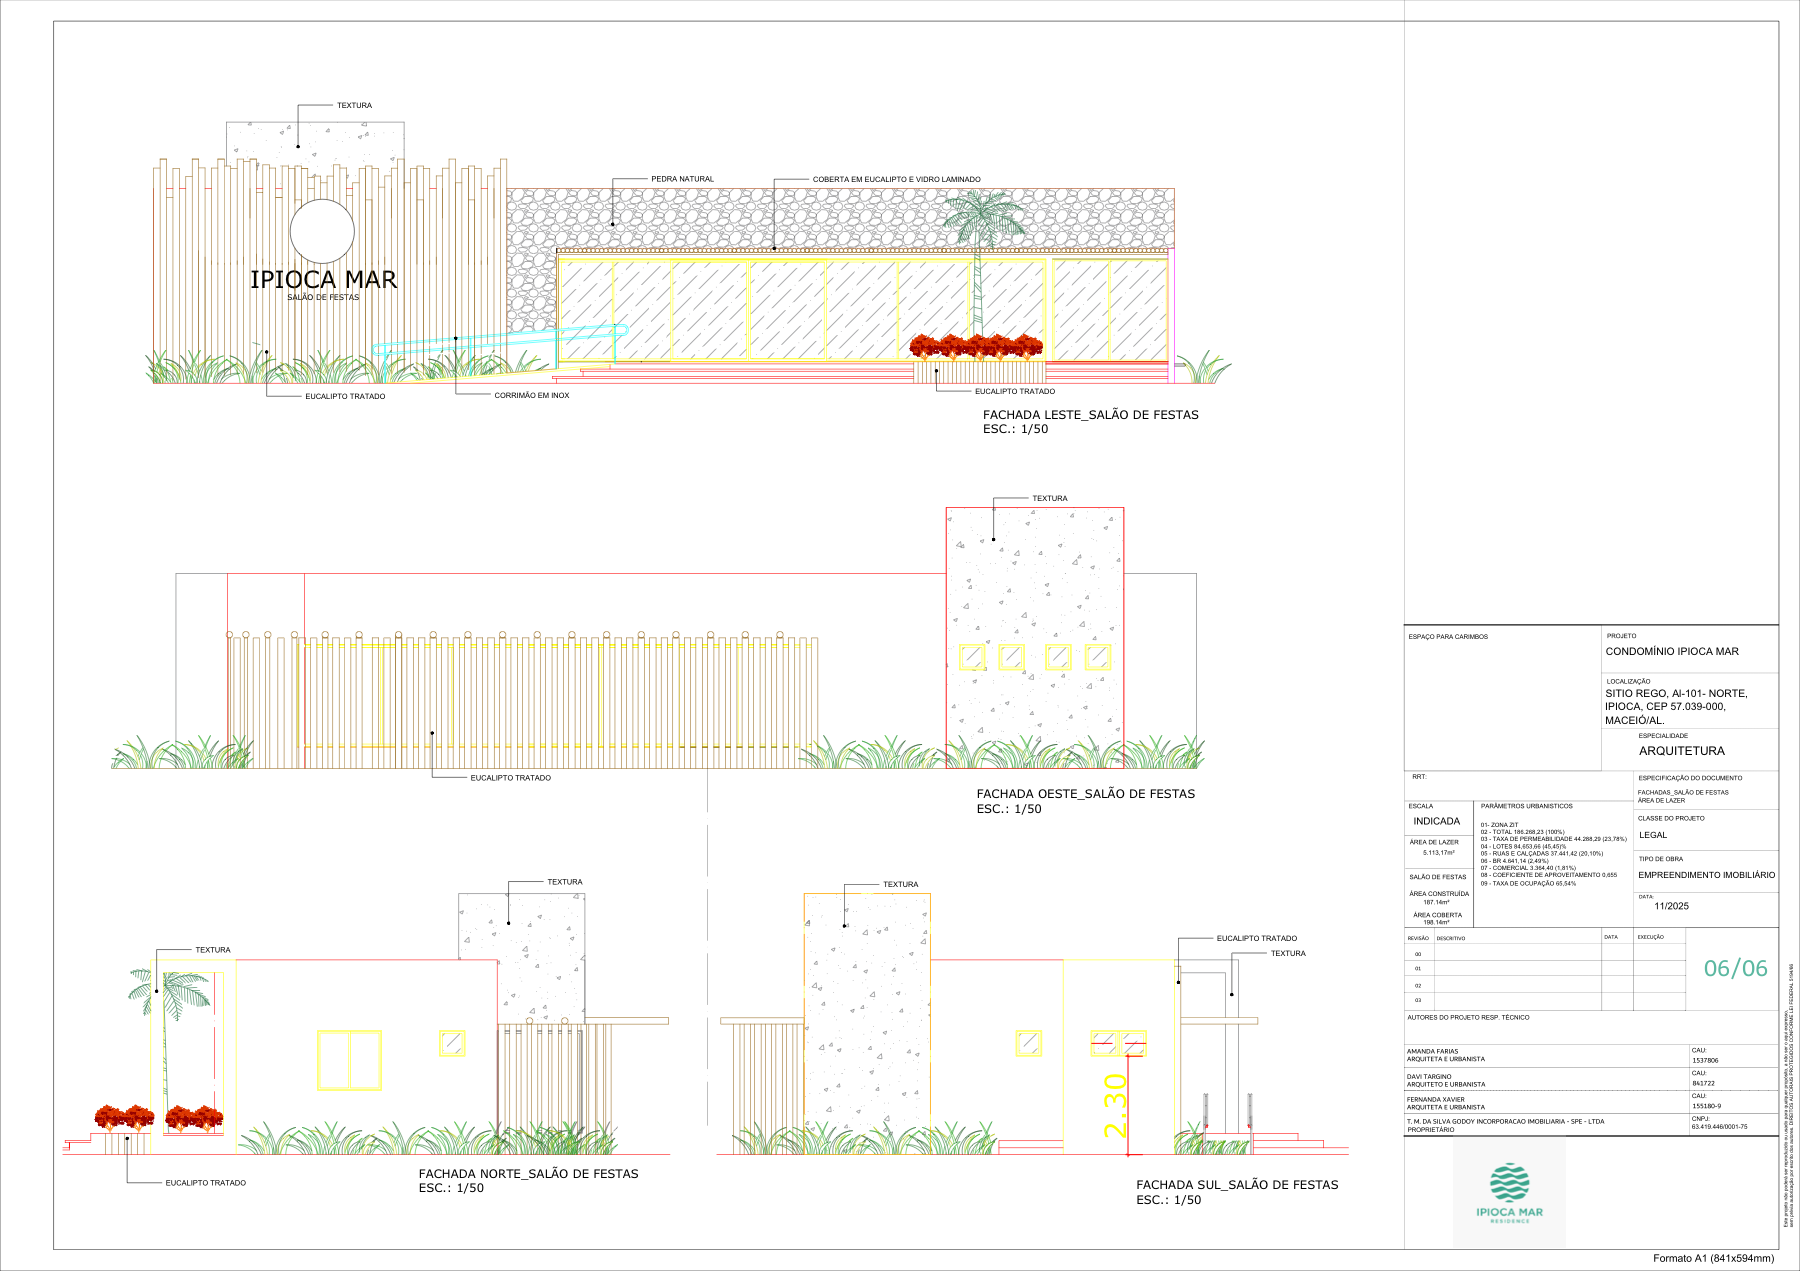
Task: Select 'EUCALIPTO TRATADO' label on the north facade
Action: 205,1183
